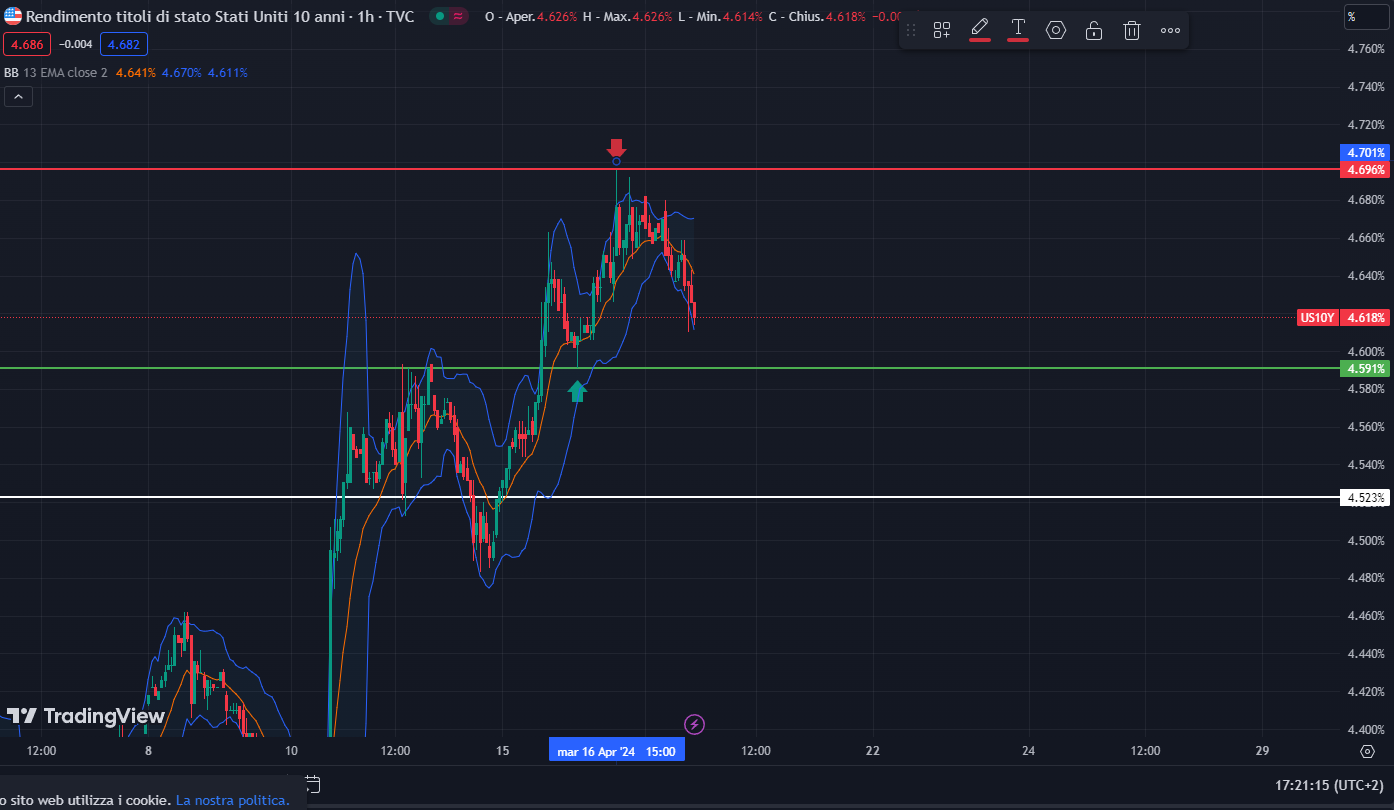Click the 22 date axis label
This screenshot has width=1394, height=810.
[x=873, y=751]
